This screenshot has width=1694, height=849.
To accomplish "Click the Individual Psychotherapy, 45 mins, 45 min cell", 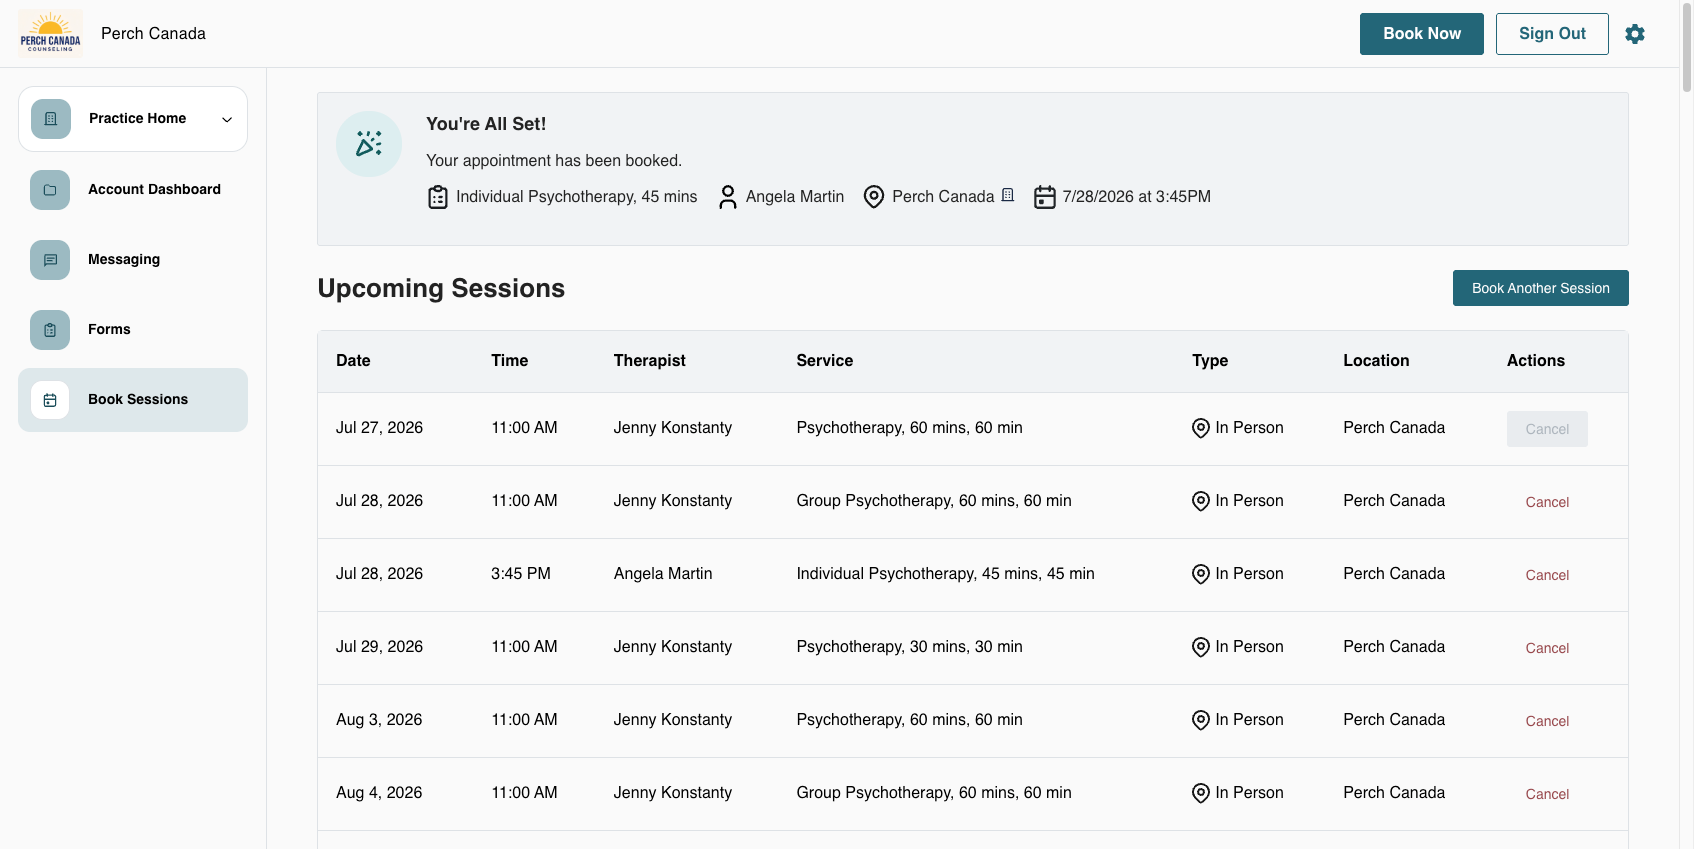I will click(x=945, y=574).
